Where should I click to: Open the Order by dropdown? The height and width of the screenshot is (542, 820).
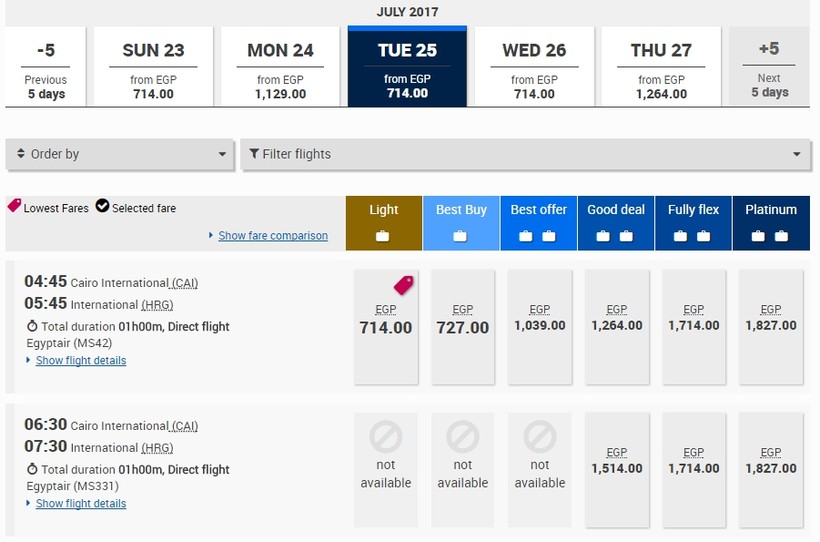click(x=120, y=154)
